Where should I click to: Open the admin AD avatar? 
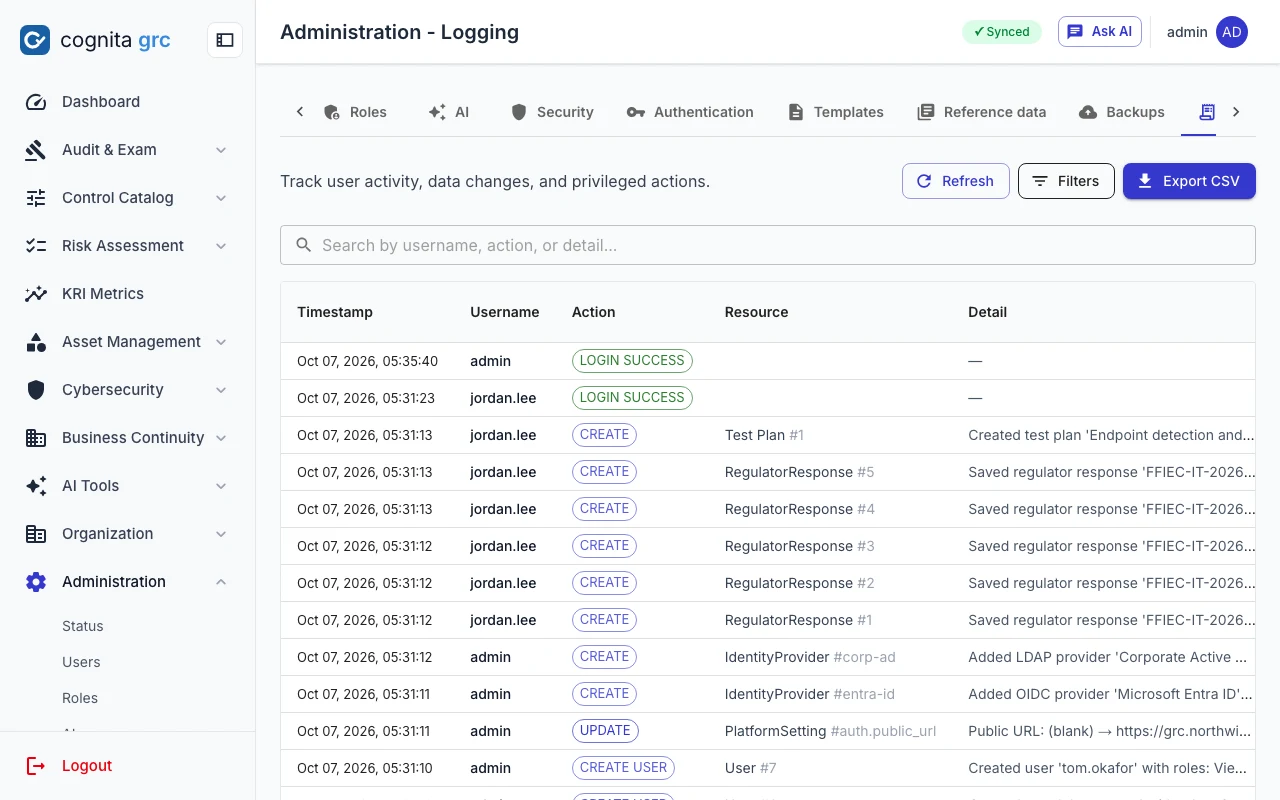point(1232,32)
